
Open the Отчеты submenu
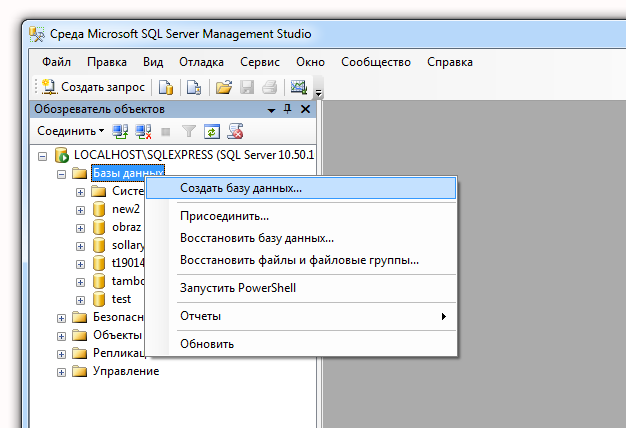point(301,316)
